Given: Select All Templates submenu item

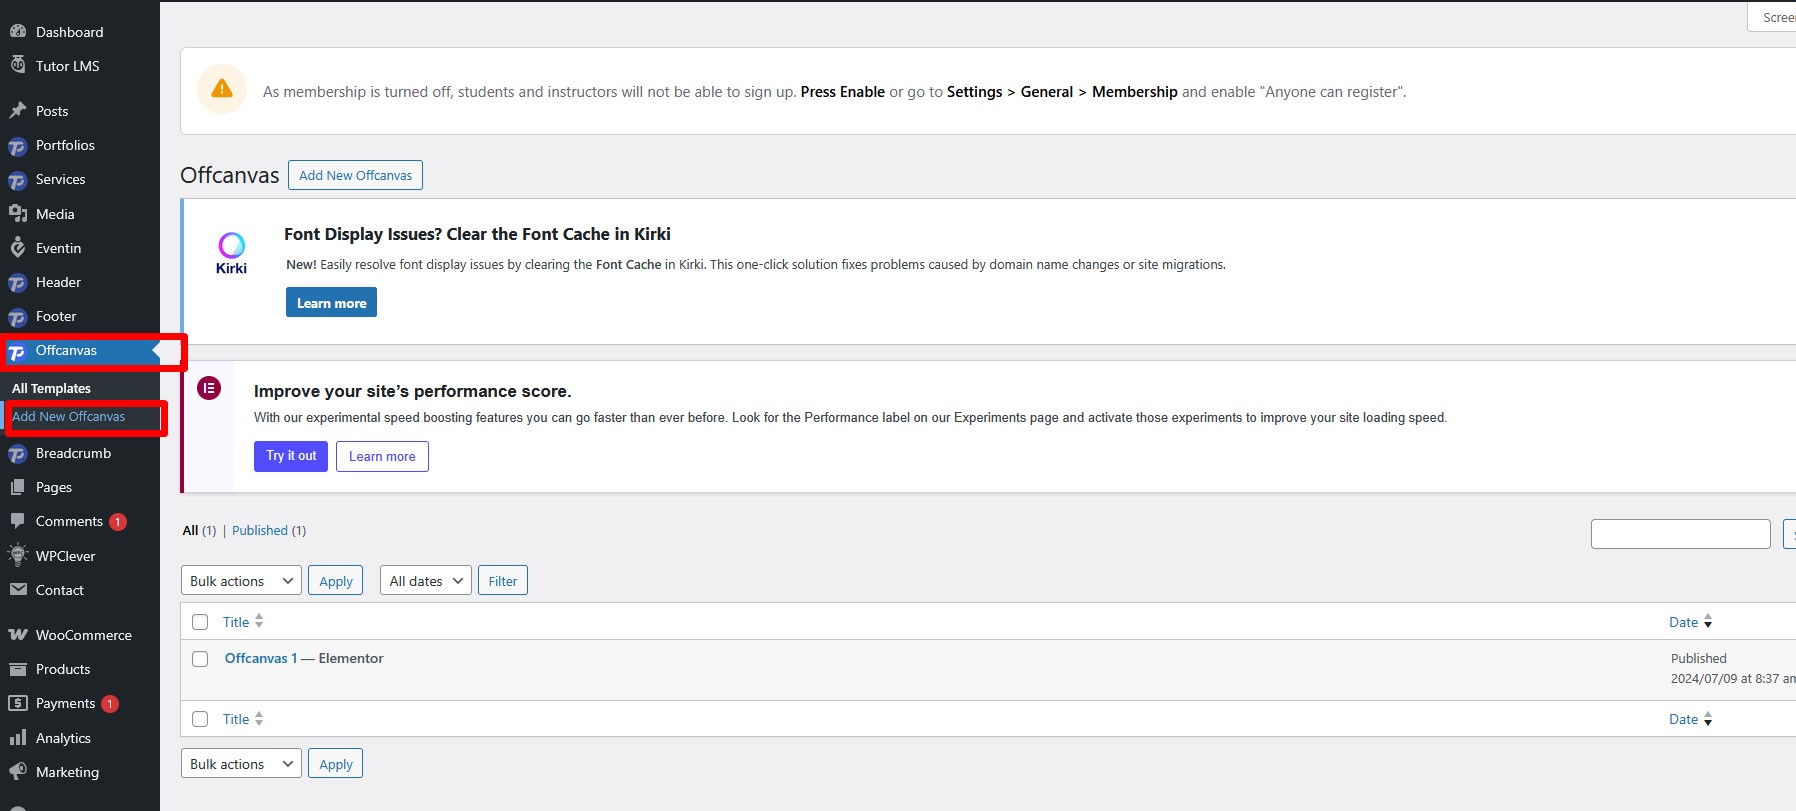Looking at the screenshot, I should (51, 388).
